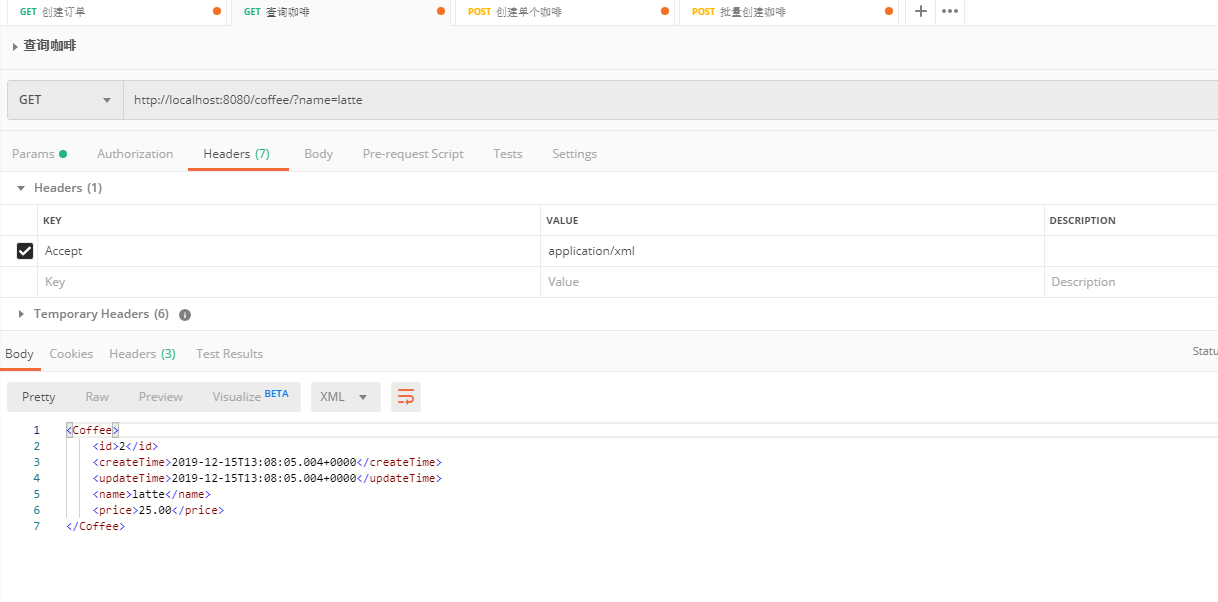Switch to the POST 创建单个咖啡 tab
Viewport: 1218px width, 602px height.
(x=566, y=12)
